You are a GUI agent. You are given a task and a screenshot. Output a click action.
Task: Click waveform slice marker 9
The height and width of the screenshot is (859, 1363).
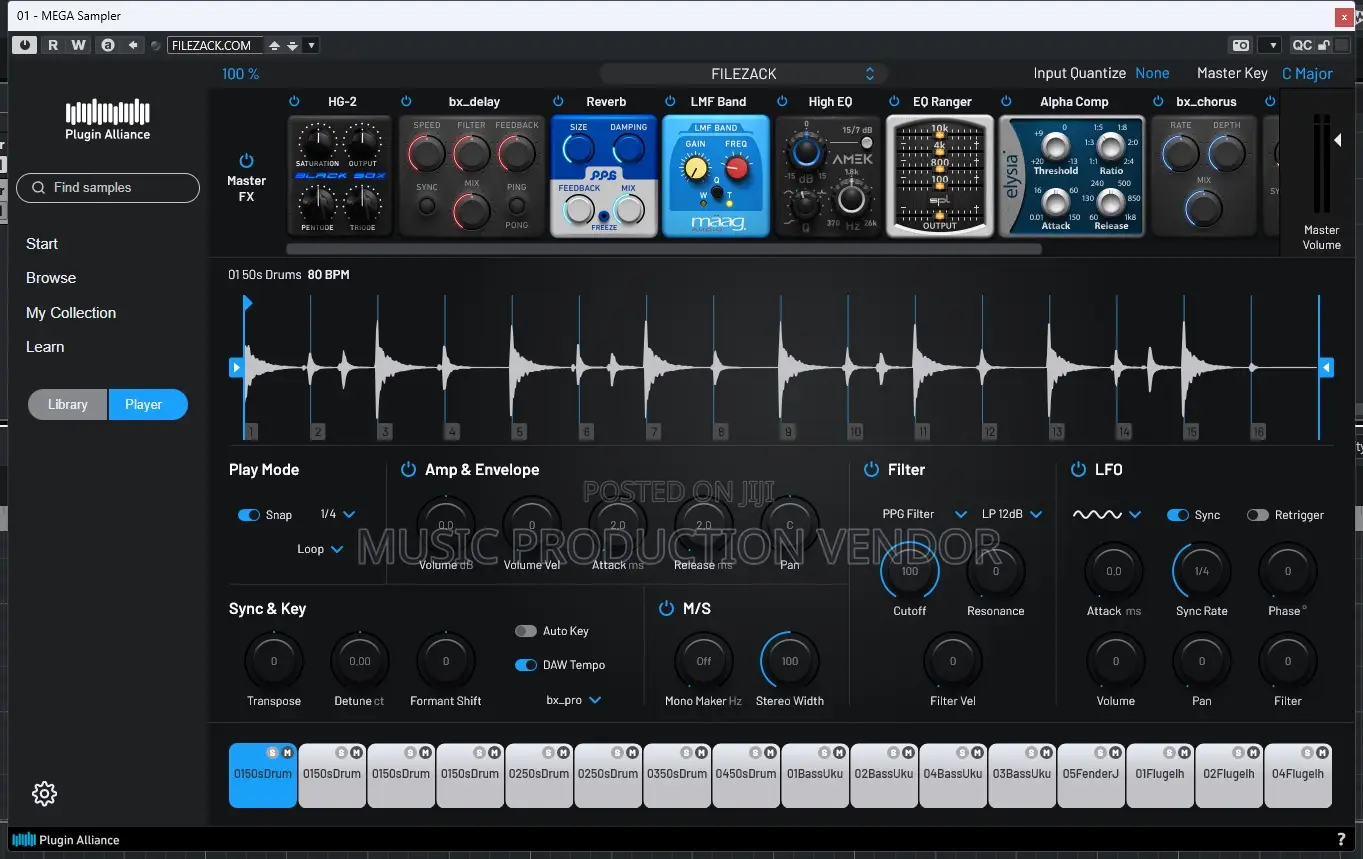[788, 432]
